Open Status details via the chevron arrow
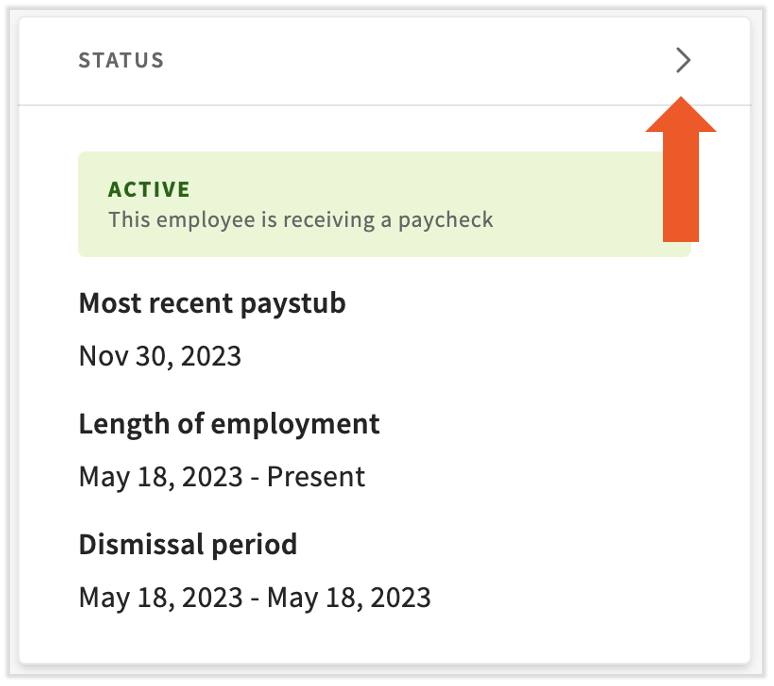This screenshot has height=686, width=774. tap(683, 61)
